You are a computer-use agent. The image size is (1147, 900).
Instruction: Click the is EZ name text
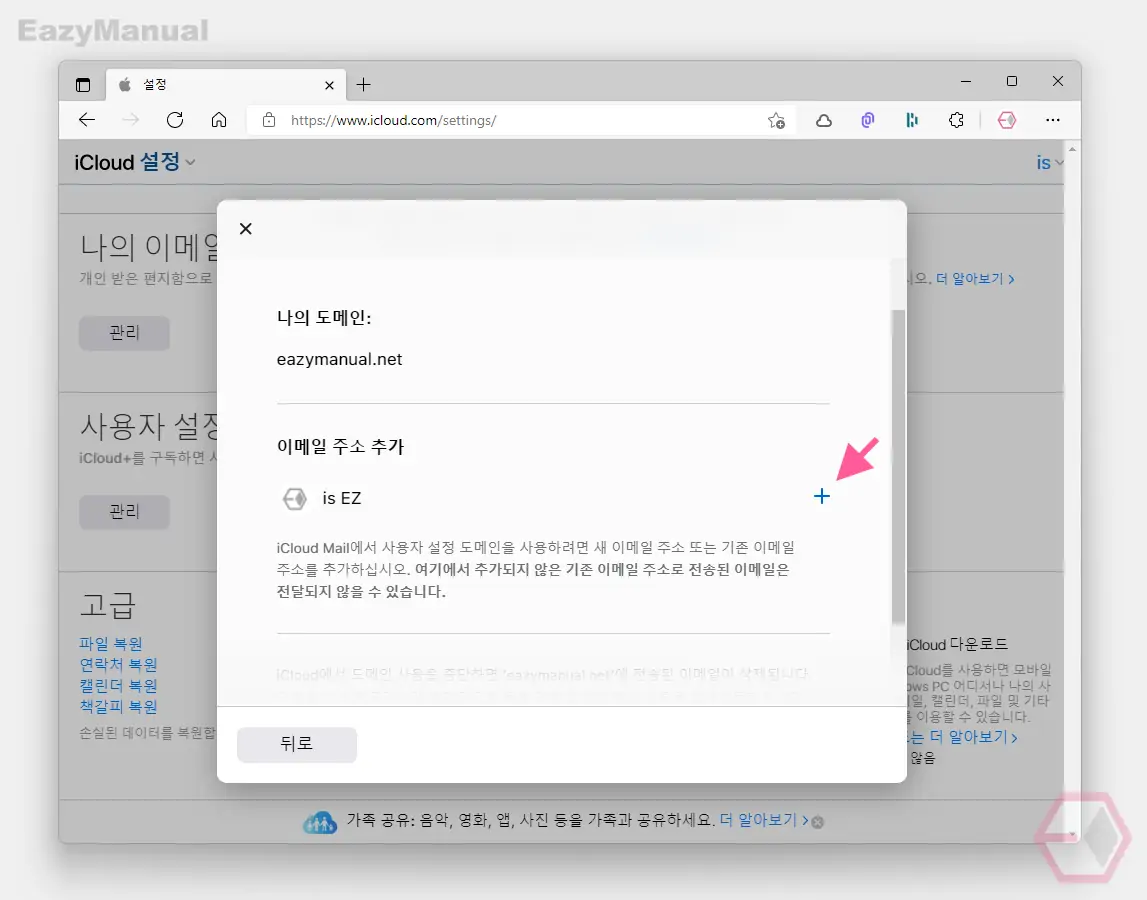click(x=342, y=498)
